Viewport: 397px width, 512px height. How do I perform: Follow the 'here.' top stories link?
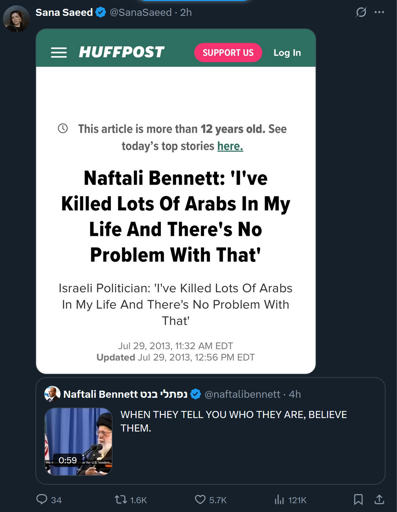(x=230, y=146)
